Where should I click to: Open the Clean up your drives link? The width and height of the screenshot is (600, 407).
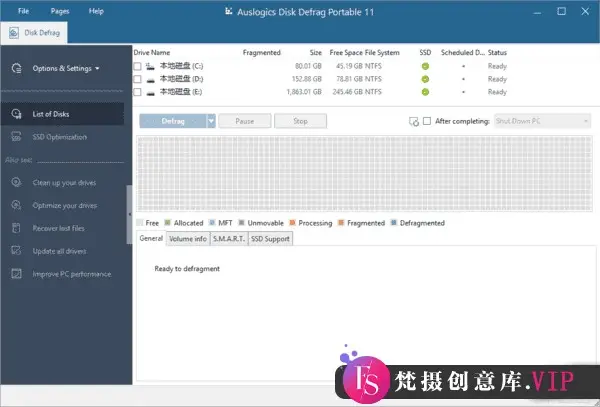tap(64, 182)
